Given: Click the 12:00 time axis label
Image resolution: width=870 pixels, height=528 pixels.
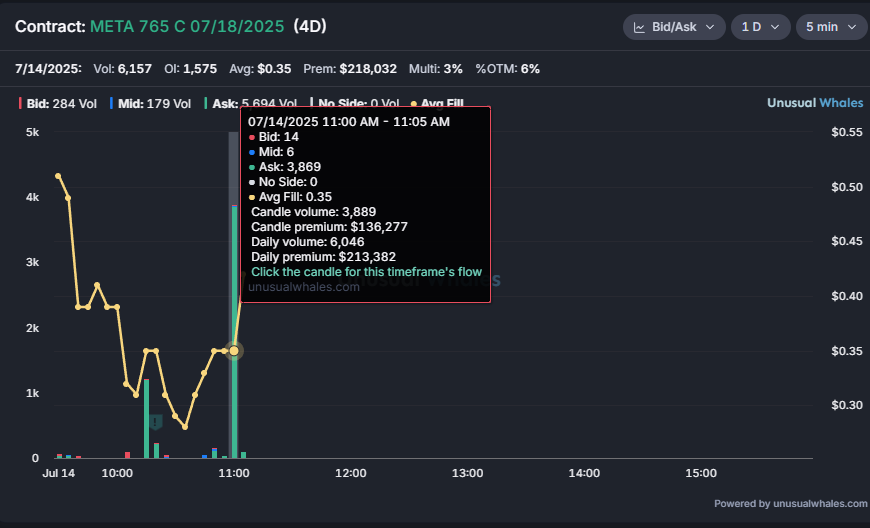Looking at the screenshot, I should click(351, 473).
